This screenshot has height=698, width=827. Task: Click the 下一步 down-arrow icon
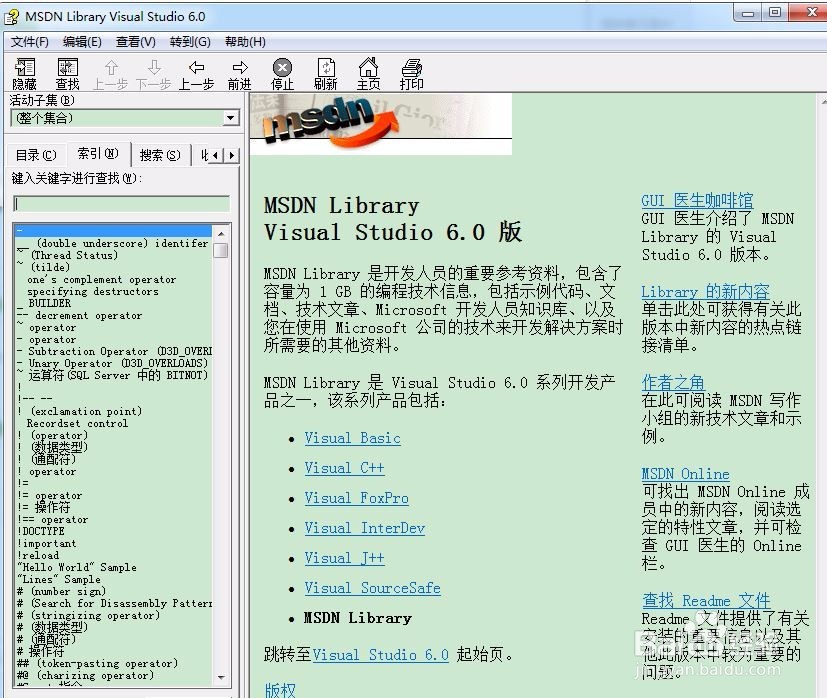[x=153, y=74]
